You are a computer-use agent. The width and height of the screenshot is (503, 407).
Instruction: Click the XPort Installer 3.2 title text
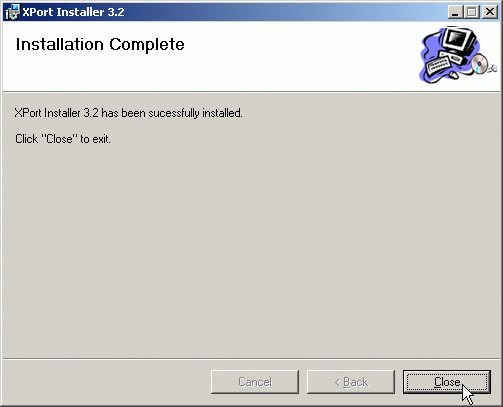73,12
